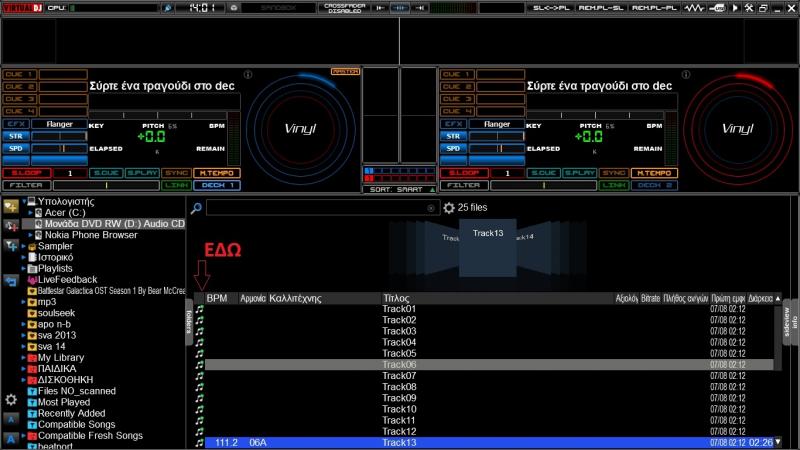Click the Nokia Phone Browser icon
Image resolution: width=800 pixels, height=450 pixels.
coord(39,235)
